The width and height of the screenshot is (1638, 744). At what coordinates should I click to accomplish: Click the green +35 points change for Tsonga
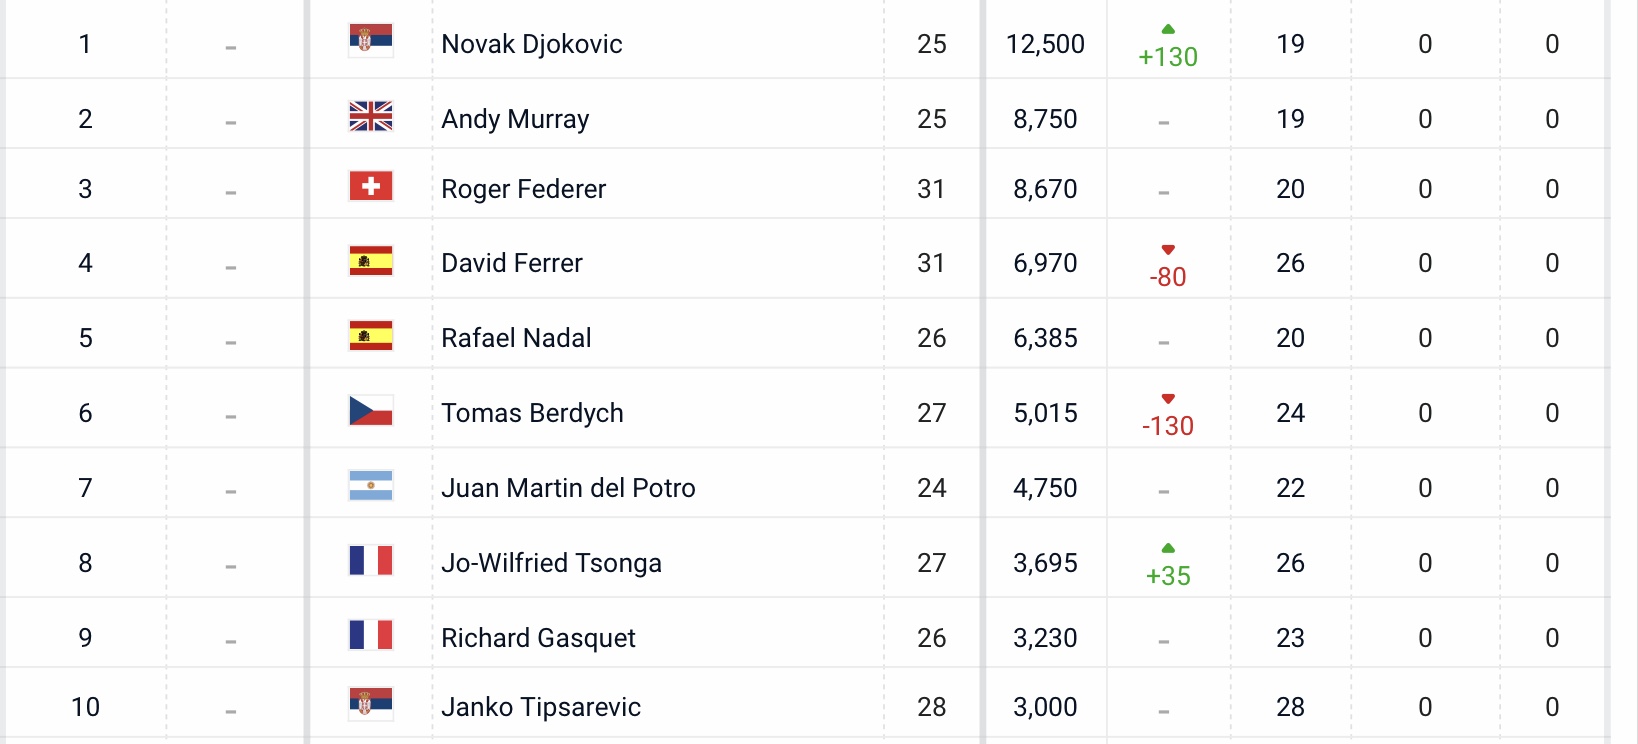[1168, 576]
